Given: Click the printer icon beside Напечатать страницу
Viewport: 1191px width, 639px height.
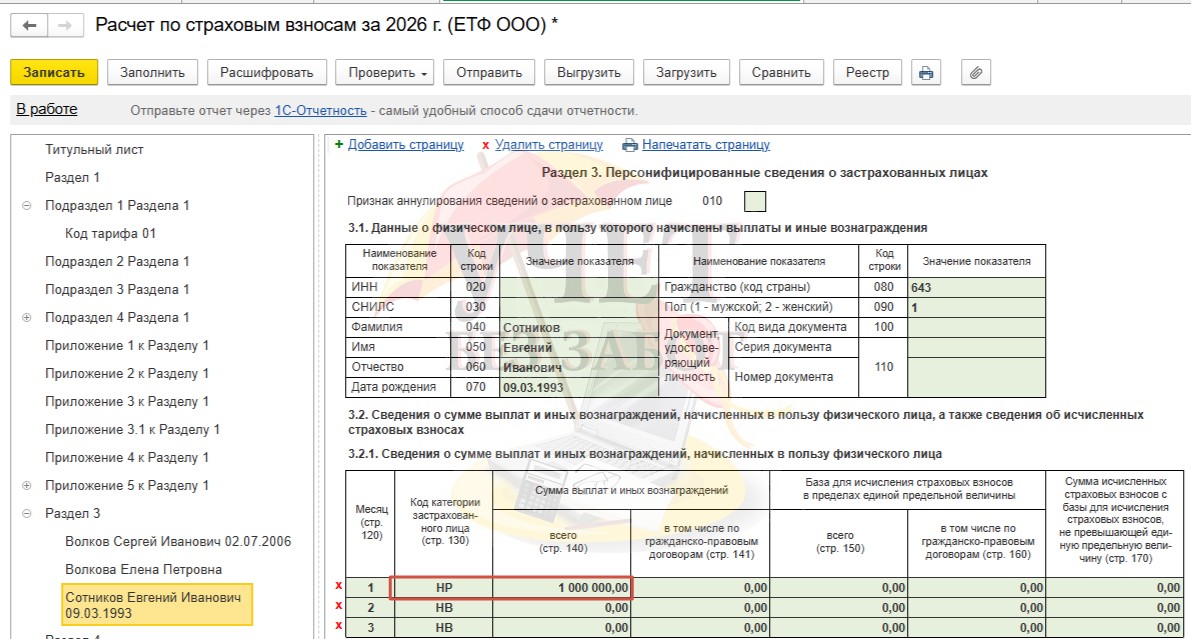Looking at the screenshot, I should coord(630,145).
